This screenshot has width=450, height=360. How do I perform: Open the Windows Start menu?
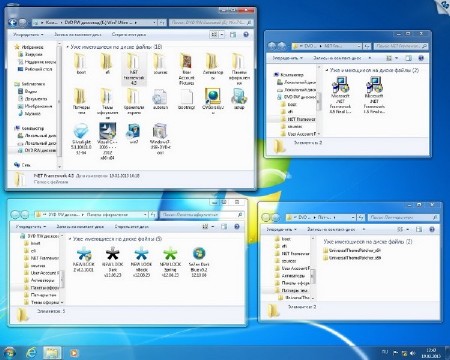9,352
